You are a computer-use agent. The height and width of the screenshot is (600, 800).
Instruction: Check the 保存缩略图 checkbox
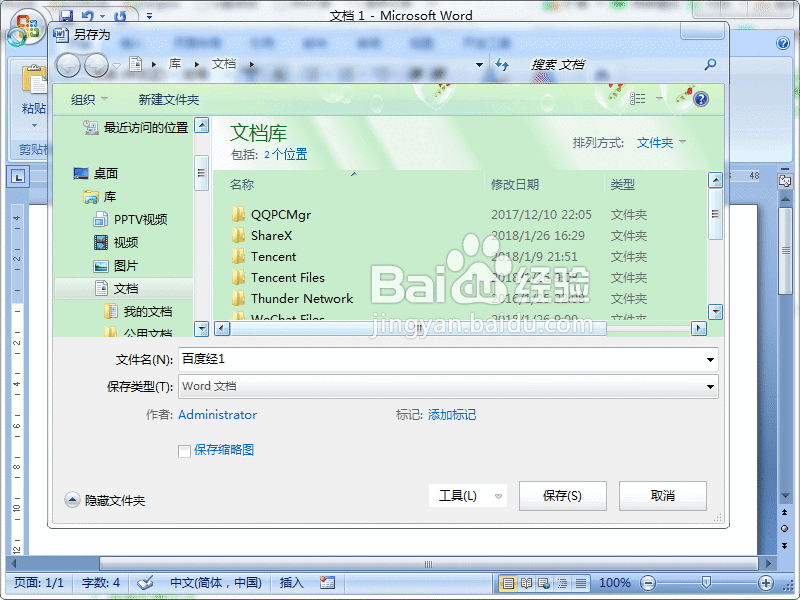click(184, 451)
